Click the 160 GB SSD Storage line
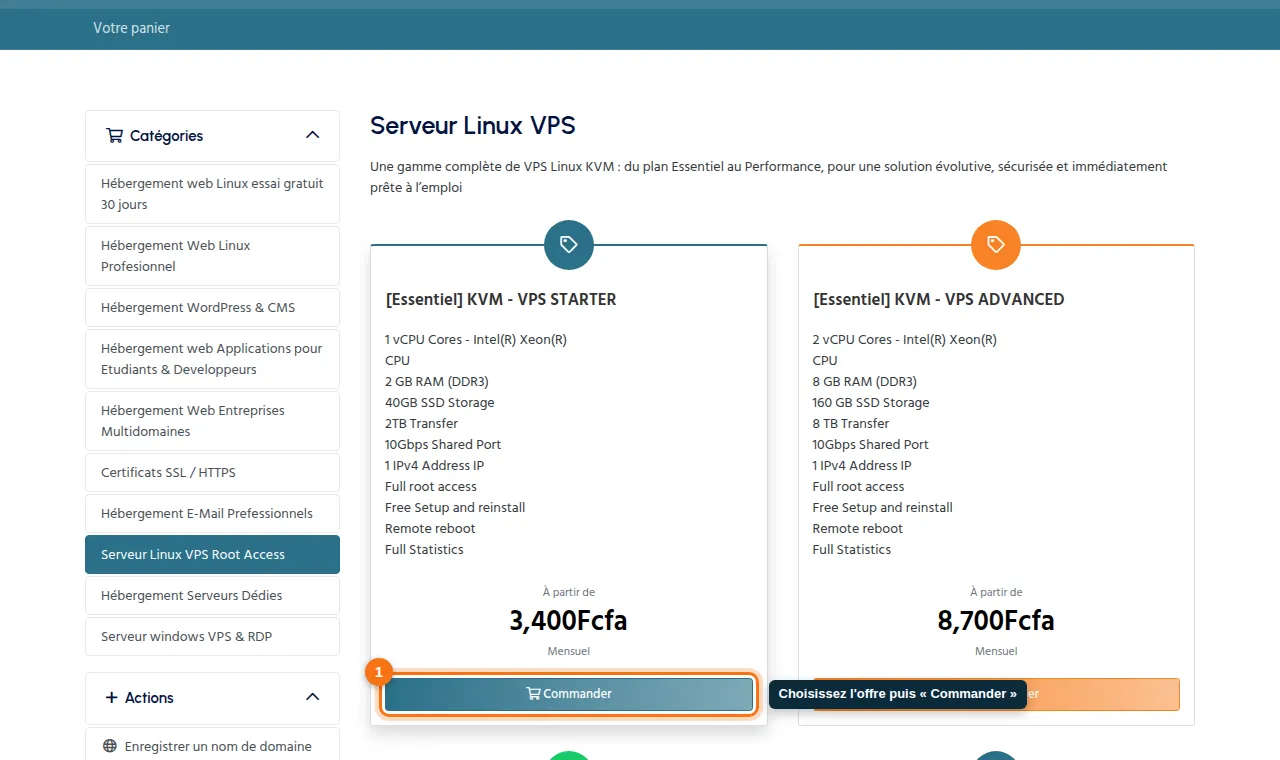Image resolution: width=1280 pixels, height=760 pixels. pos(871,402)
